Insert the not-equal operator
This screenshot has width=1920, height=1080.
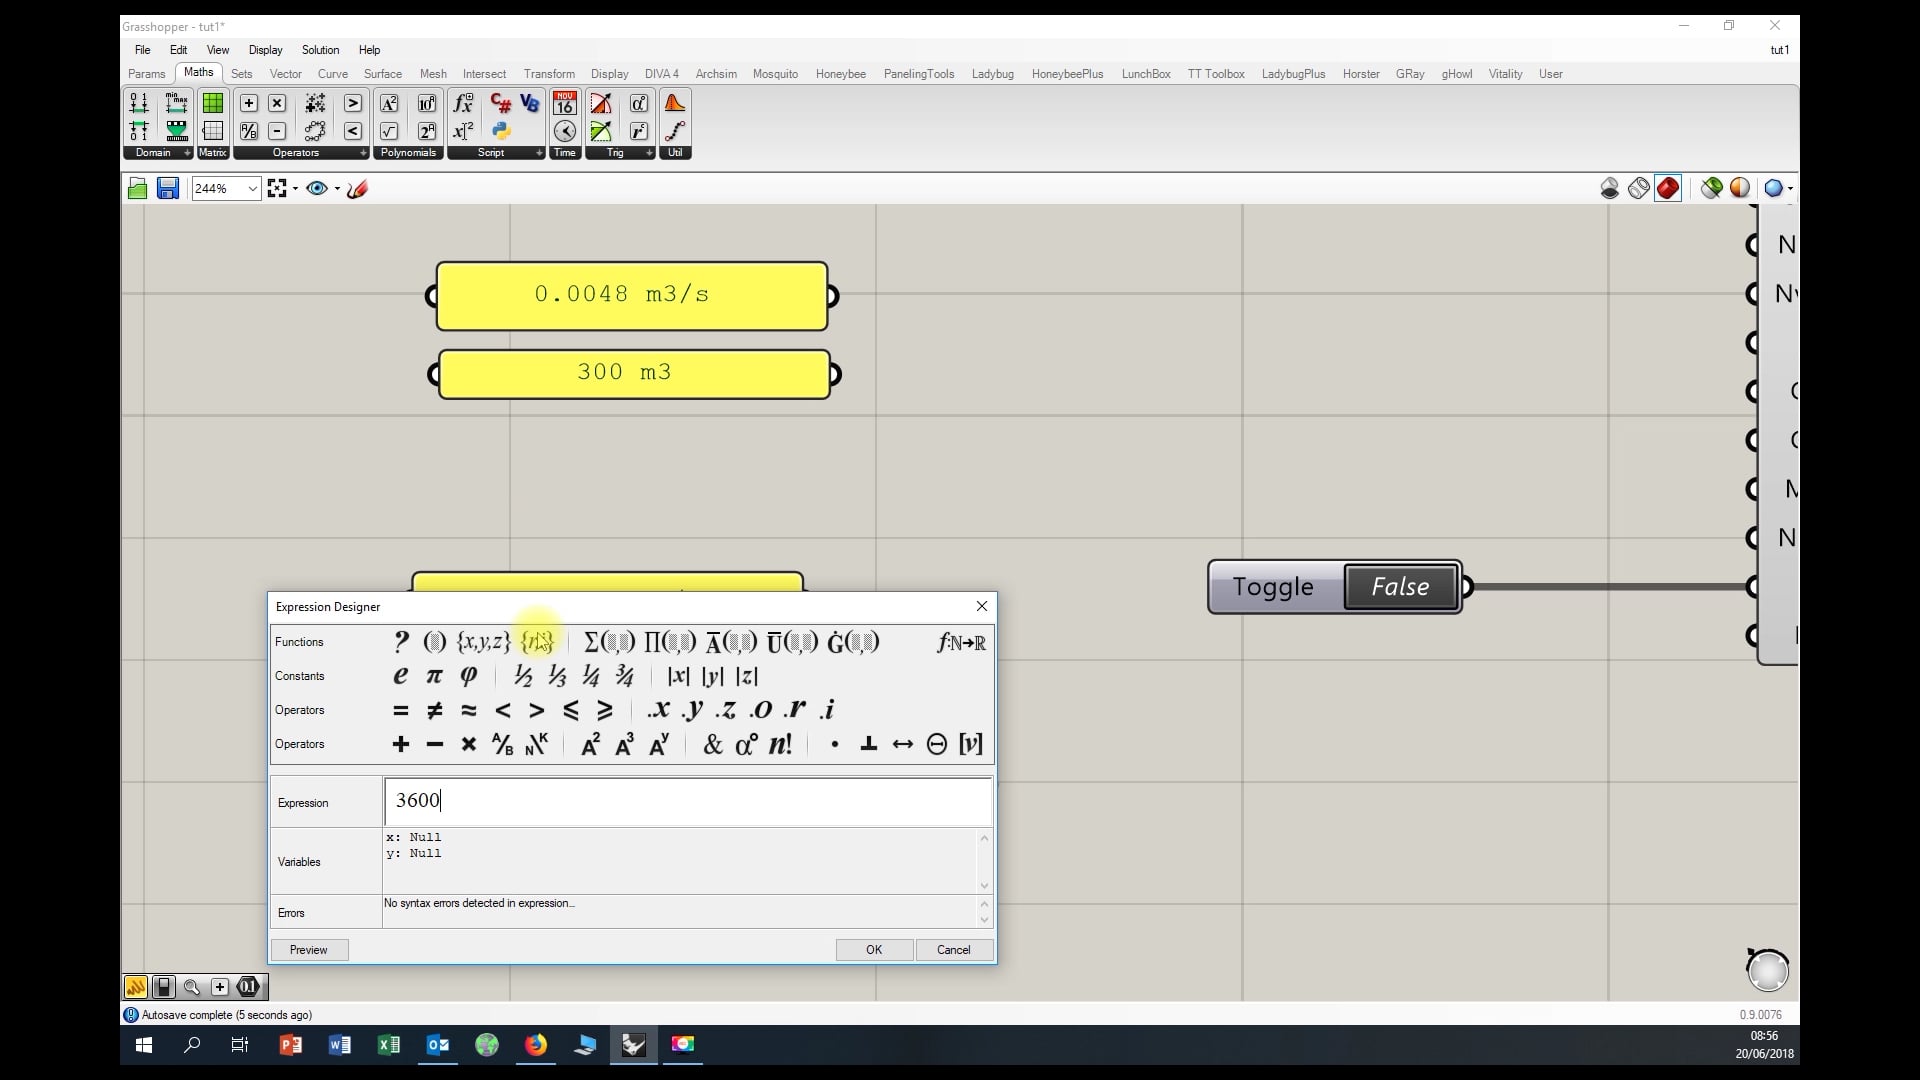434,710
